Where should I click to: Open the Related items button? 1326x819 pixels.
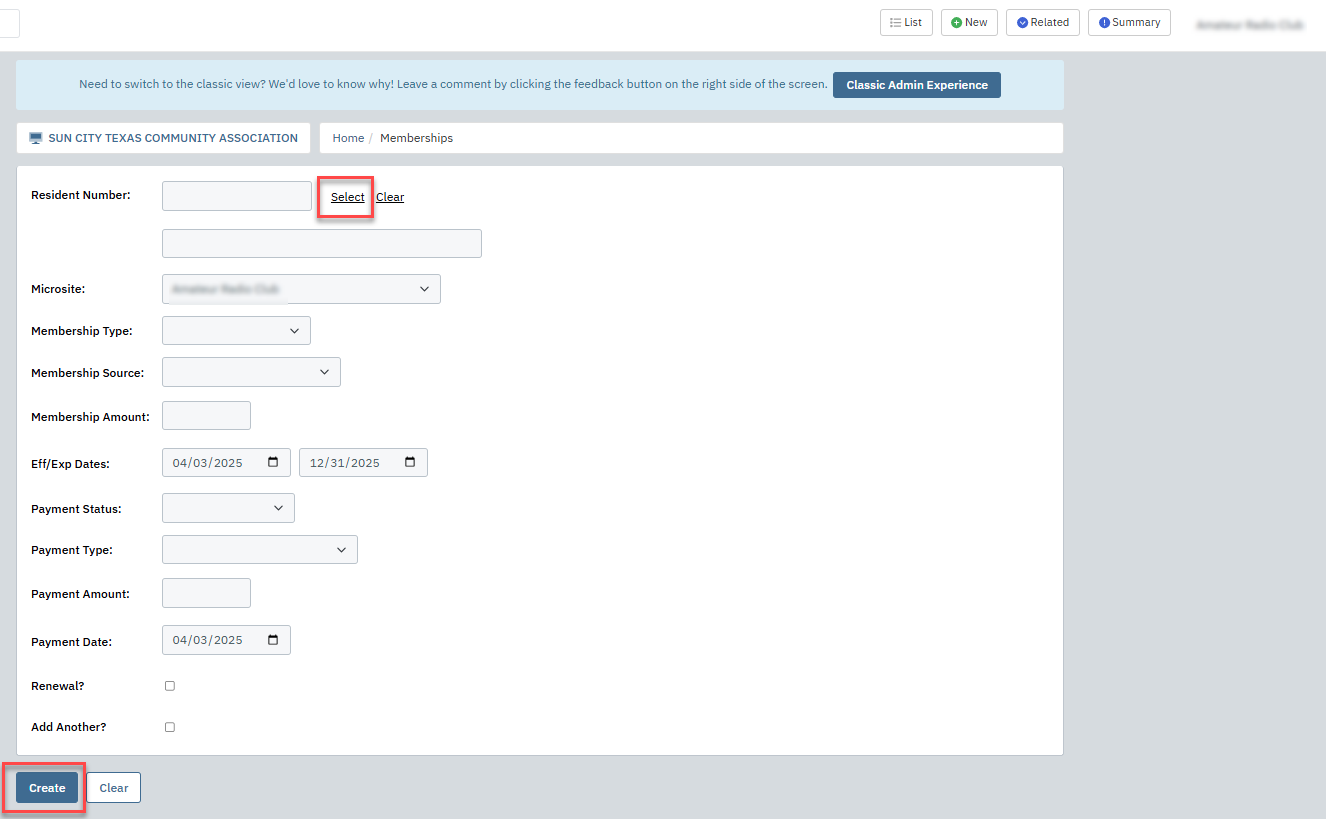coord(1043,22)
